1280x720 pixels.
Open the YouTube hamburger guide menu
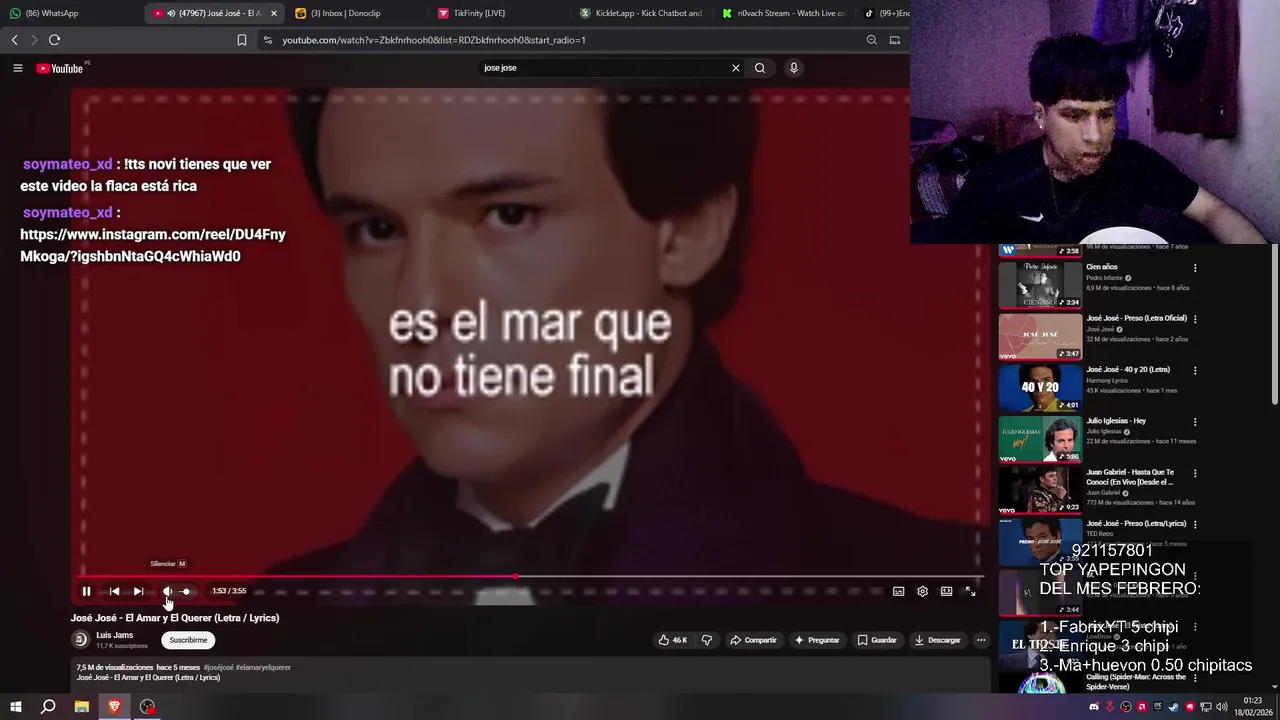point(17,68)
